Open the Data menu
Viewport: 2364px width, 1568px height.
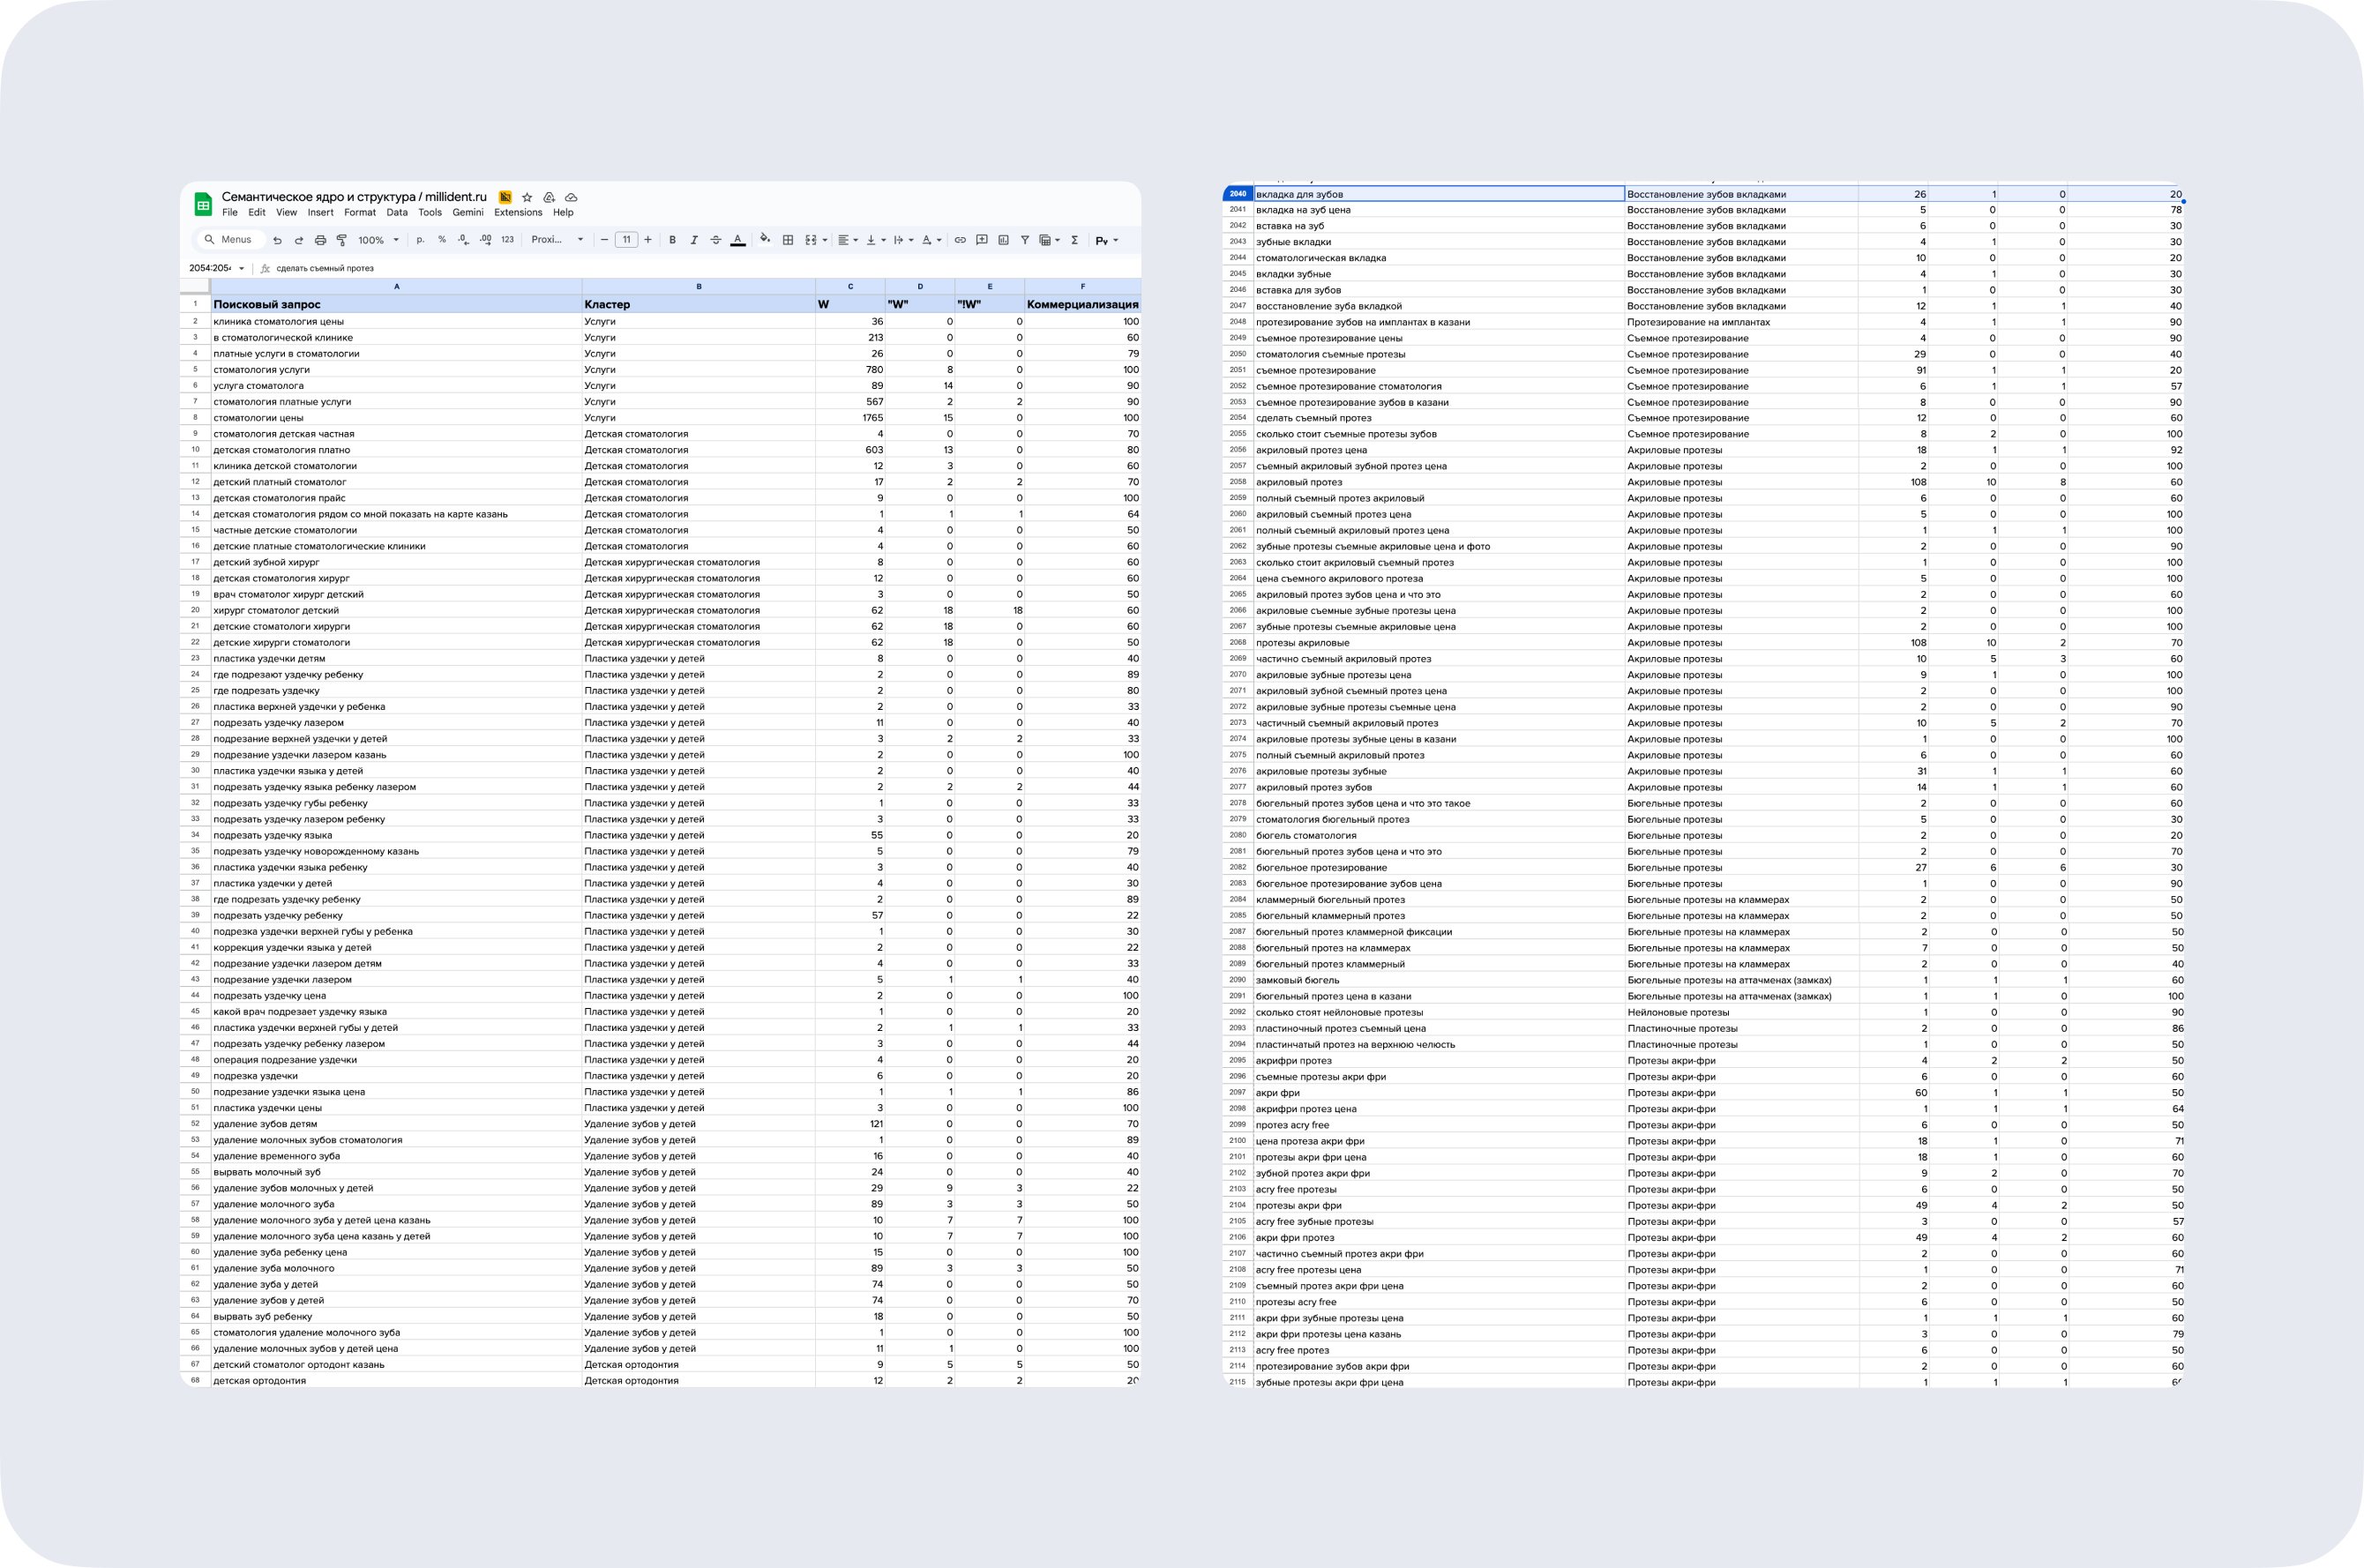397,212
